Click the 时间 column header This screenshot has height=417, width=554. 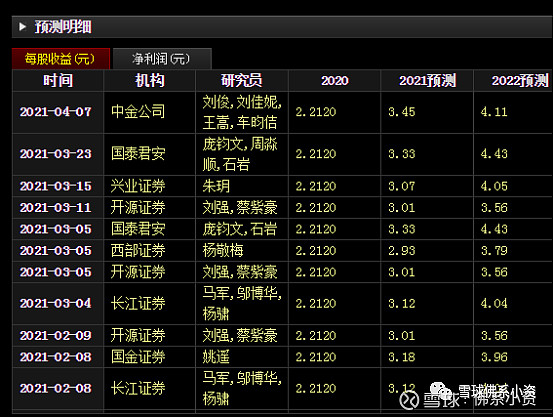click(58, 81)
